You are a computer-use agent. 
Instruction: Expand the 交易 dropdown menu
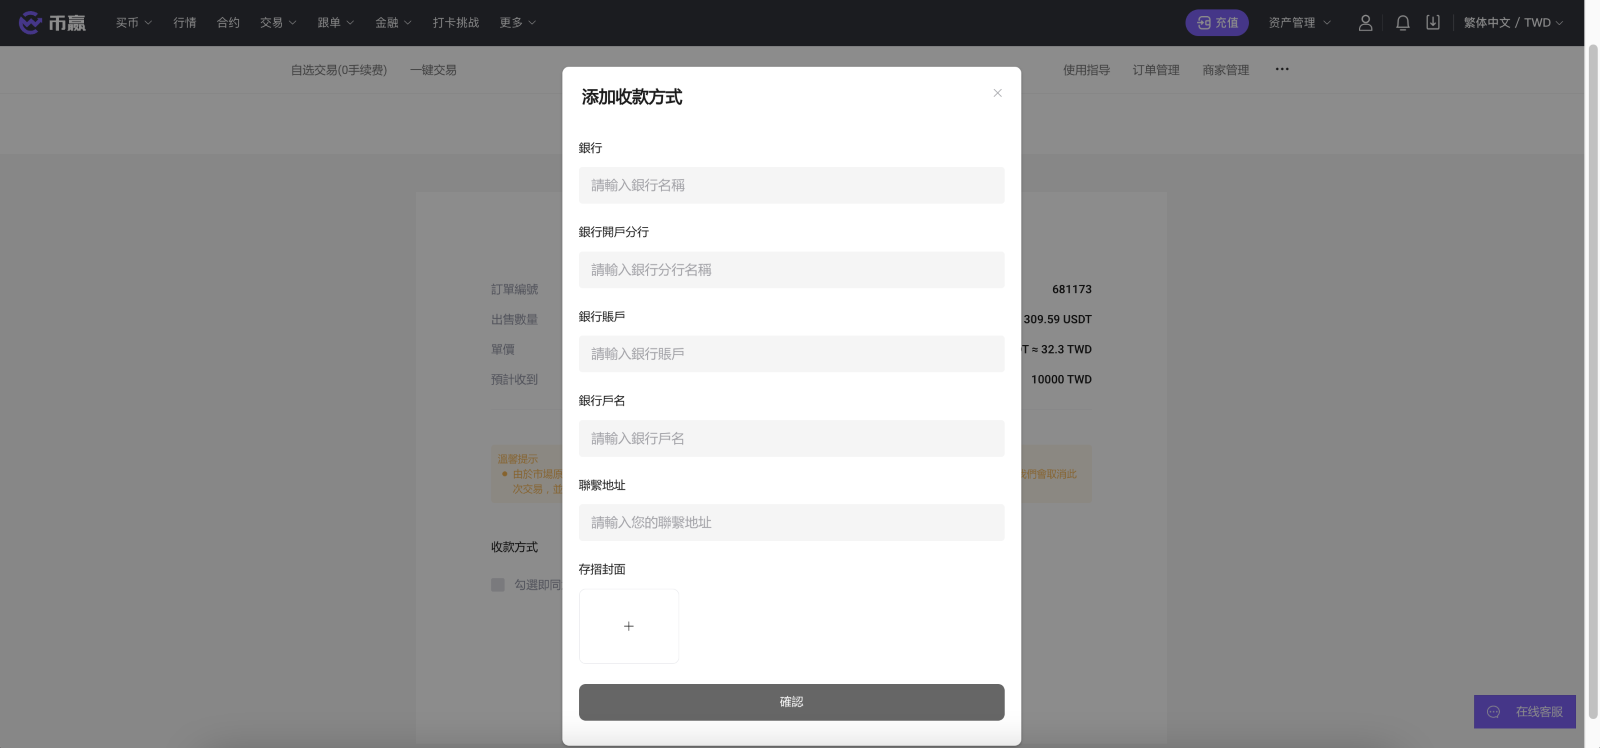[278, 22]
